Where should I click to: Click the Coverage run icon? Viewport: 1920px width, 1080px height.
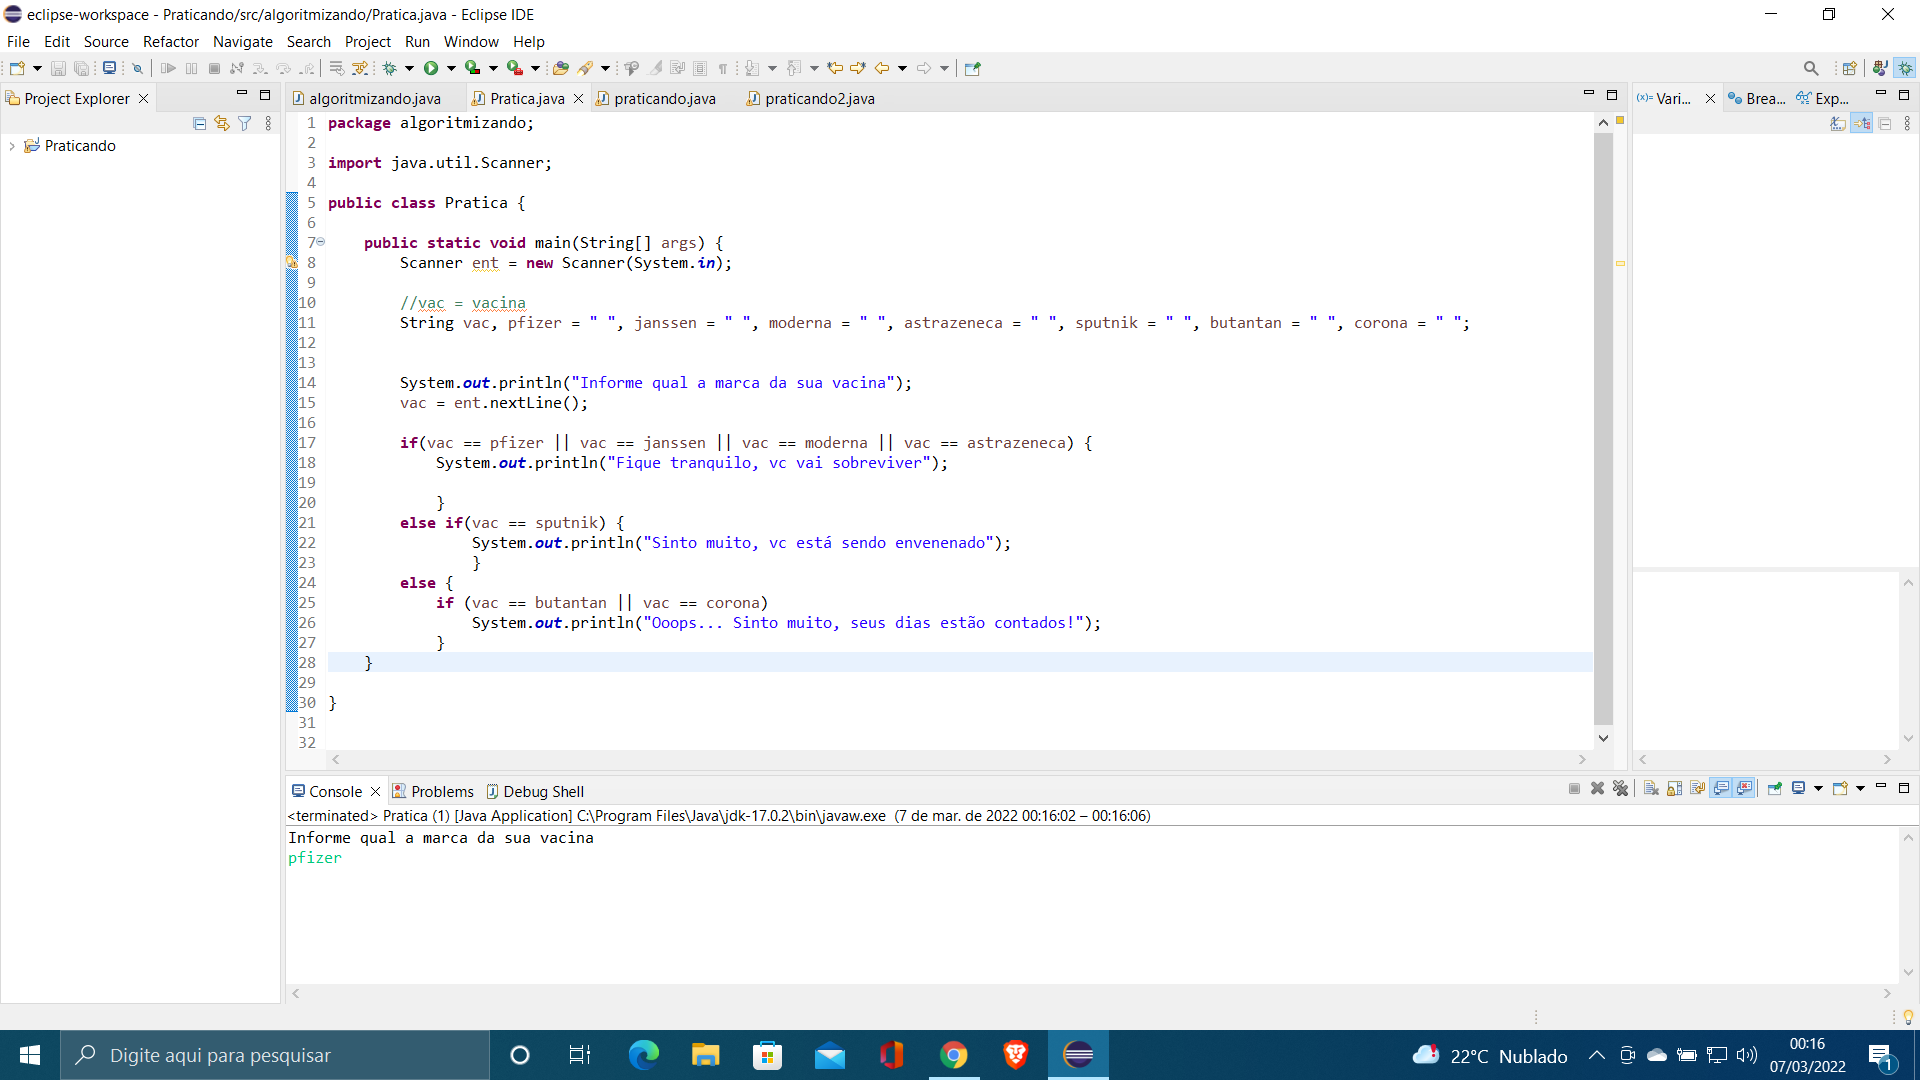pos(473,68)
